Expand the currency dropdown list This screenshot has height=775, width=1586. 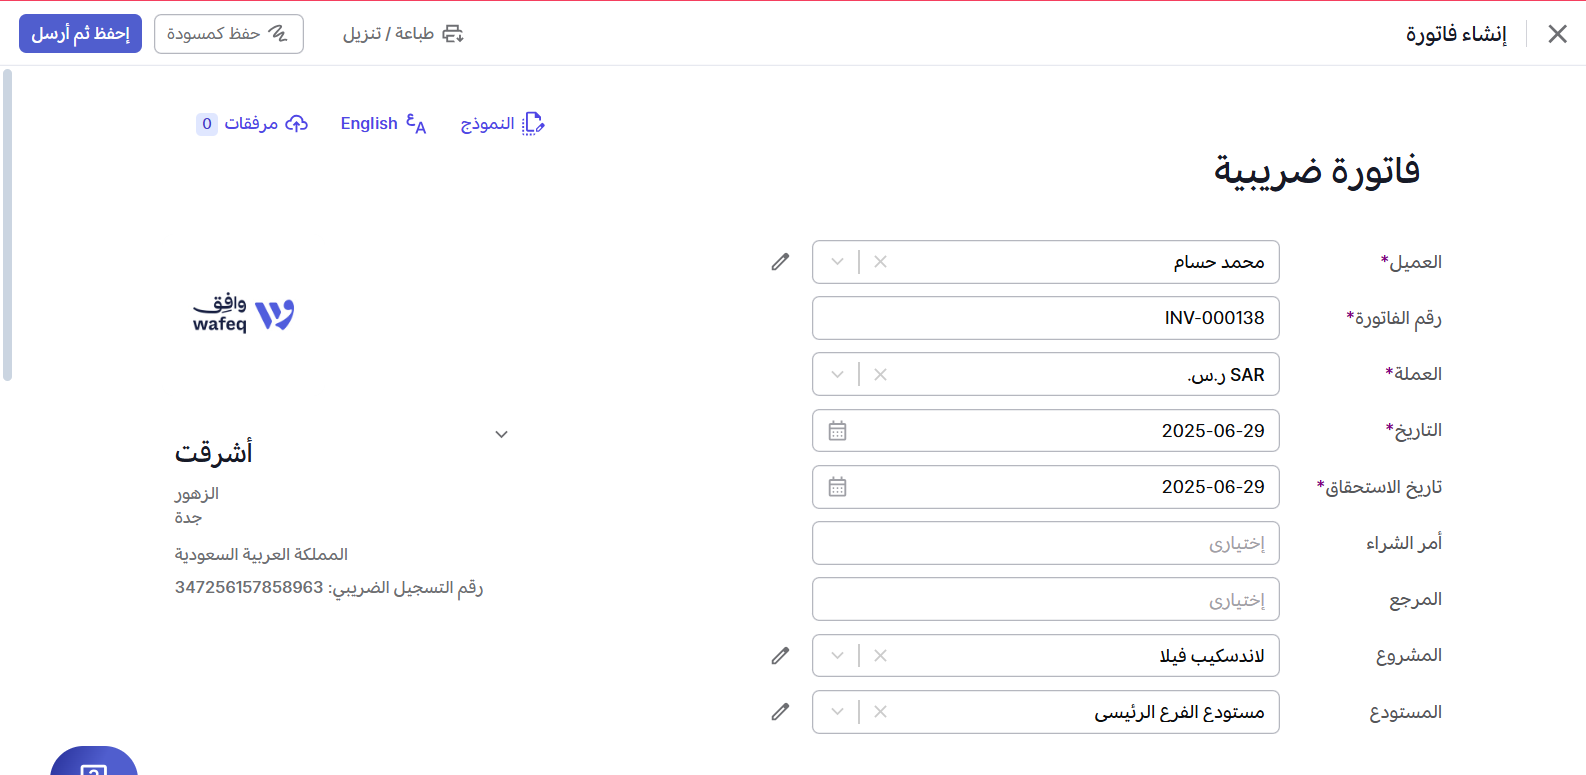[x=838, y=375]
